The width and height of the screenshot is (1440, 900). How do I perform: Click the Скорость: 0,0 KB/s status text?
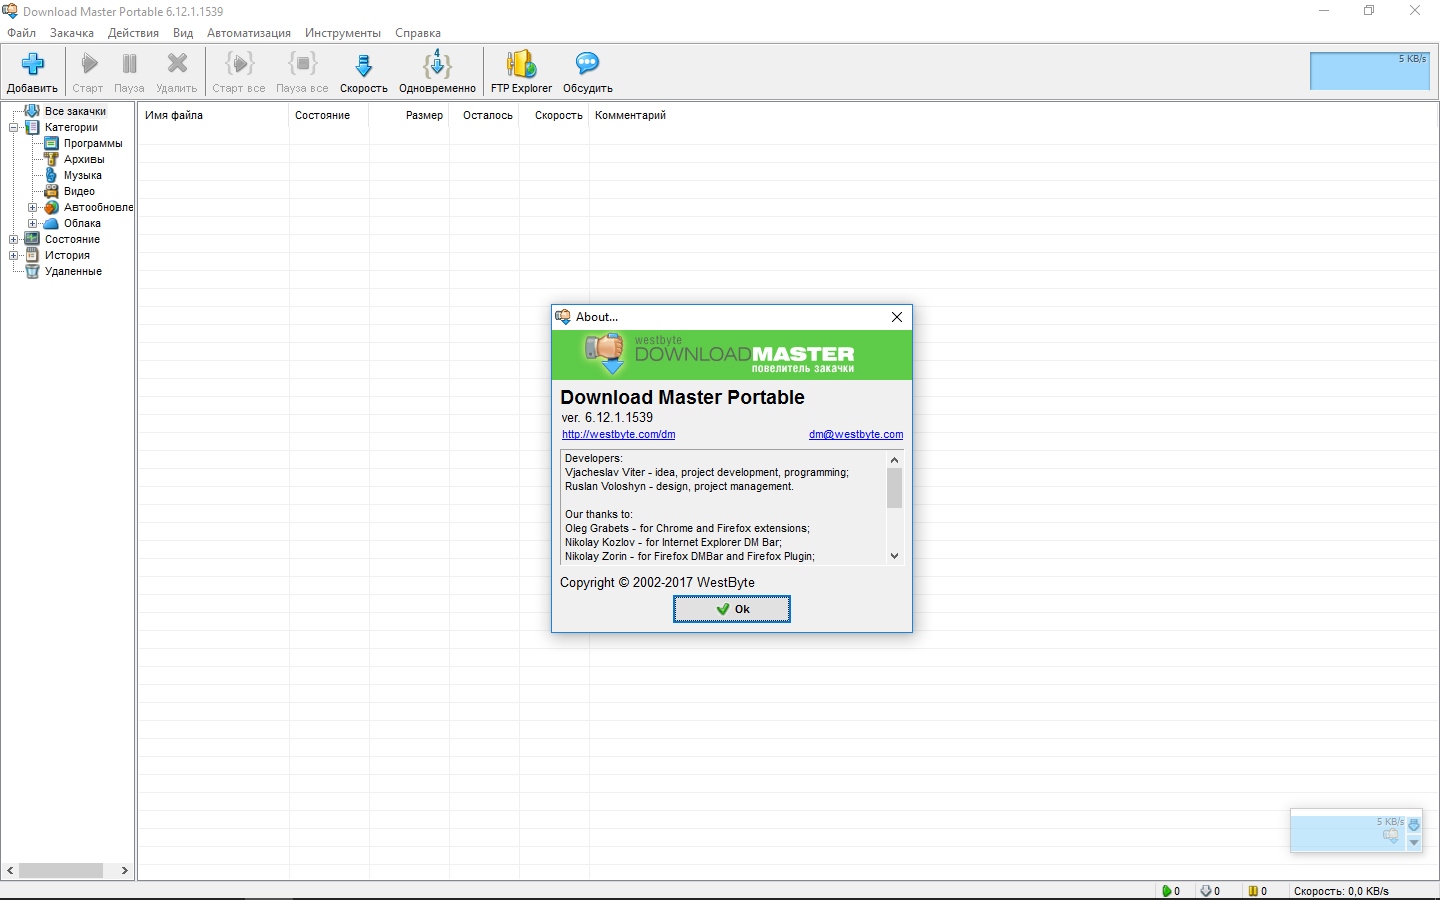(1341, 891)
